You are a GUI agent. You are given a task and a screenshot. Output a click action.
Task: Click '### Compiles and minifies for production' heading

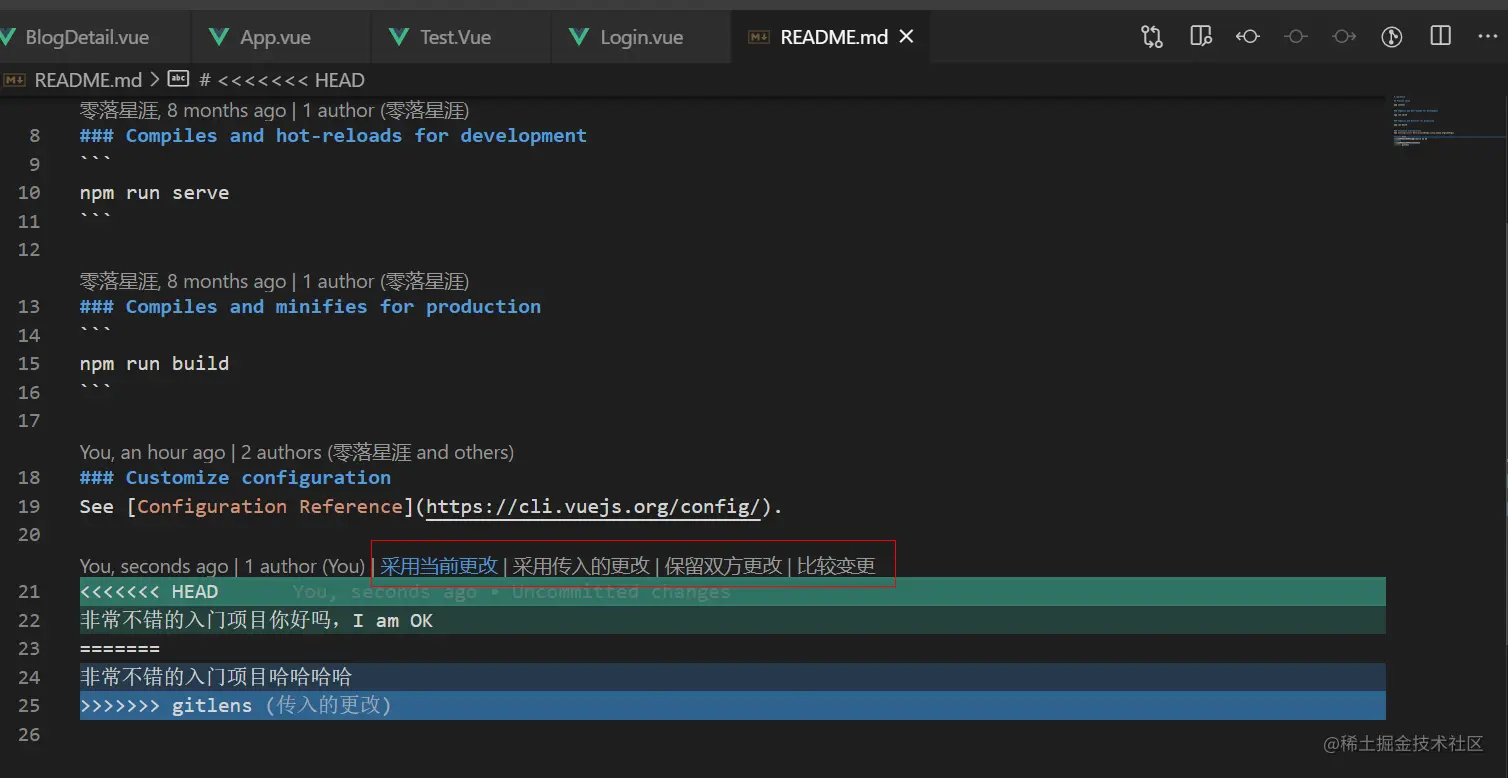(310, 307)
